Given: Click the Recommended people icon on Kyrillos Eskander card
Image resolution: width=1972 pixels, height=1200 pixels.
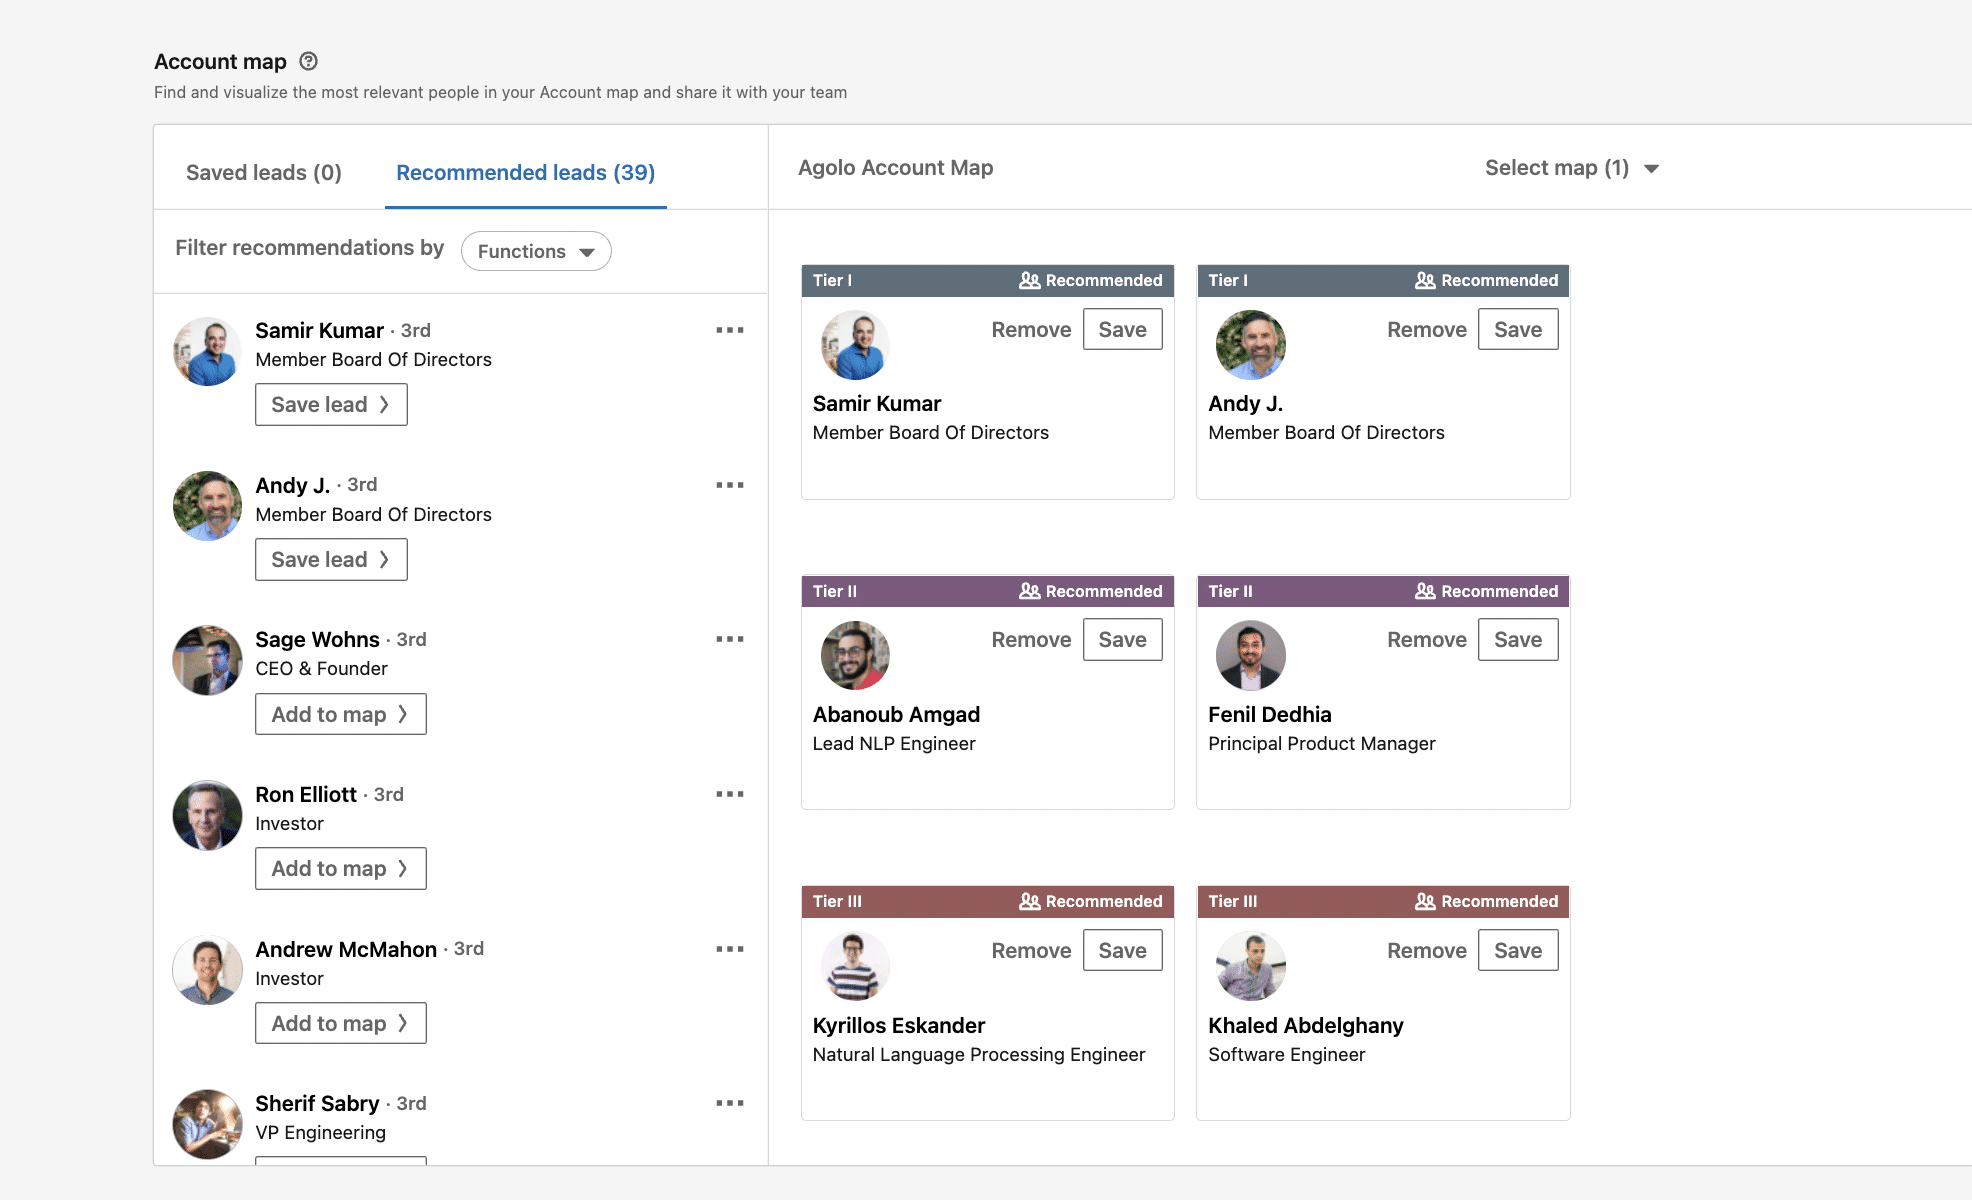Looking at the screenshot, I should point(1030,902).
